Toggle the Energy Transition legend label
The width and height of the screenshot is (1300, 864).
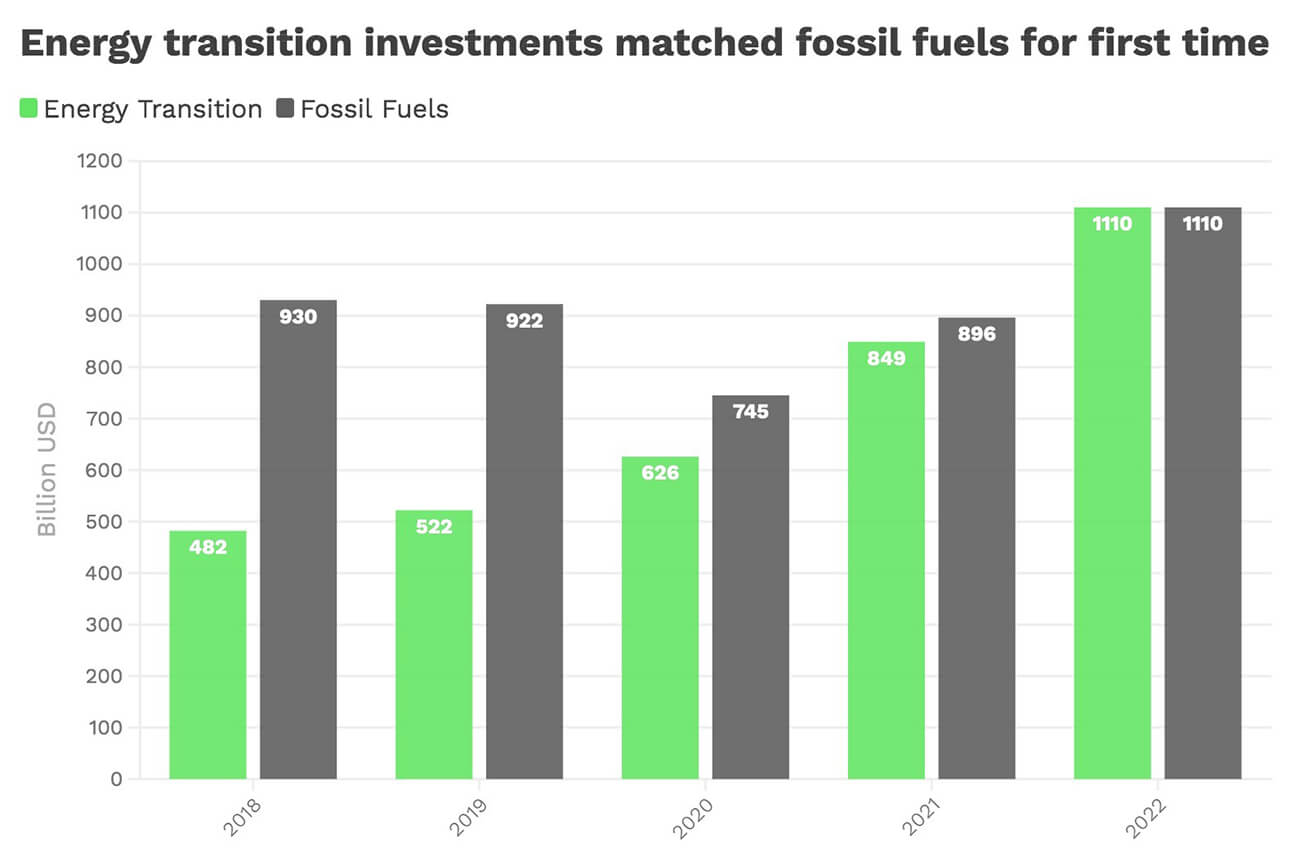(x=152, y=109)
